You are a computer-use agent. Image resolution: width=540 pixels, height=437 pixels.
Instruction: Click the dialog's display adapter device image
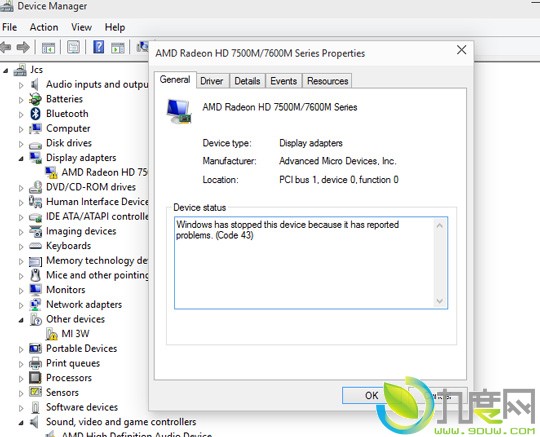tap(179, 111)
